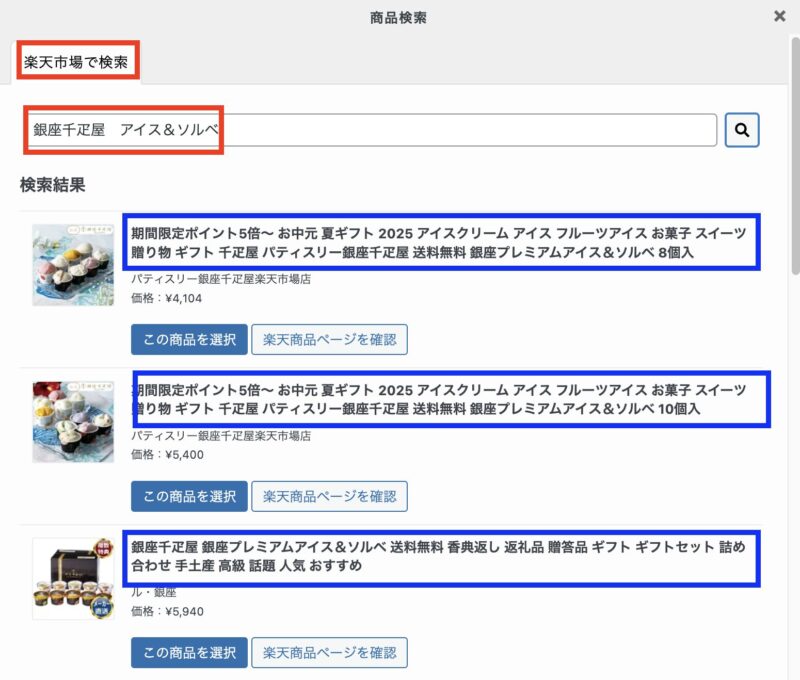
Task: Click the 検索結果 heading
Action: [53, 185]
